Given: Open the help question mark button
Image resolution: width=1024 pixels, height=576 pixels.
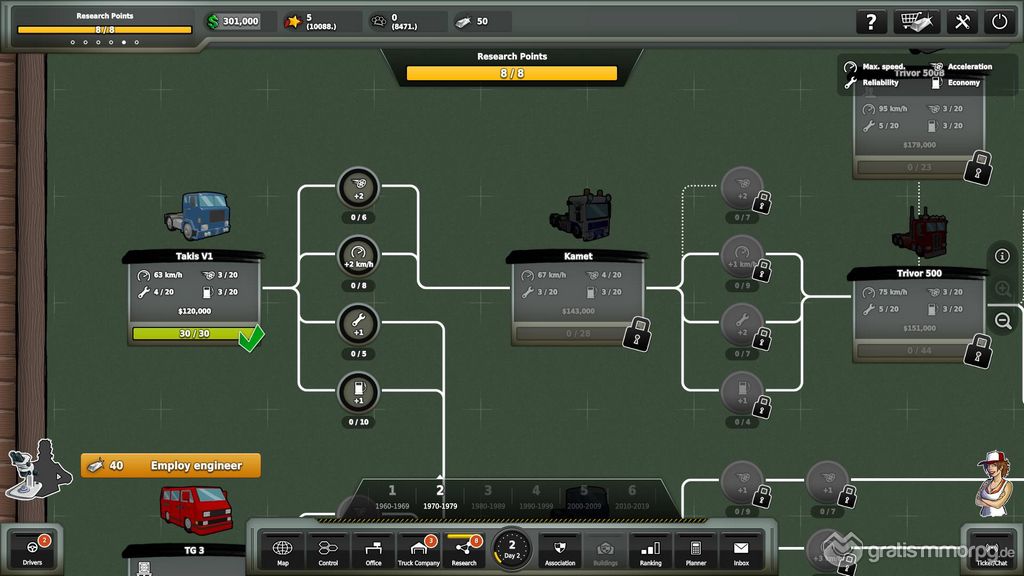Looking at the screenshot, I should [871, 22].
